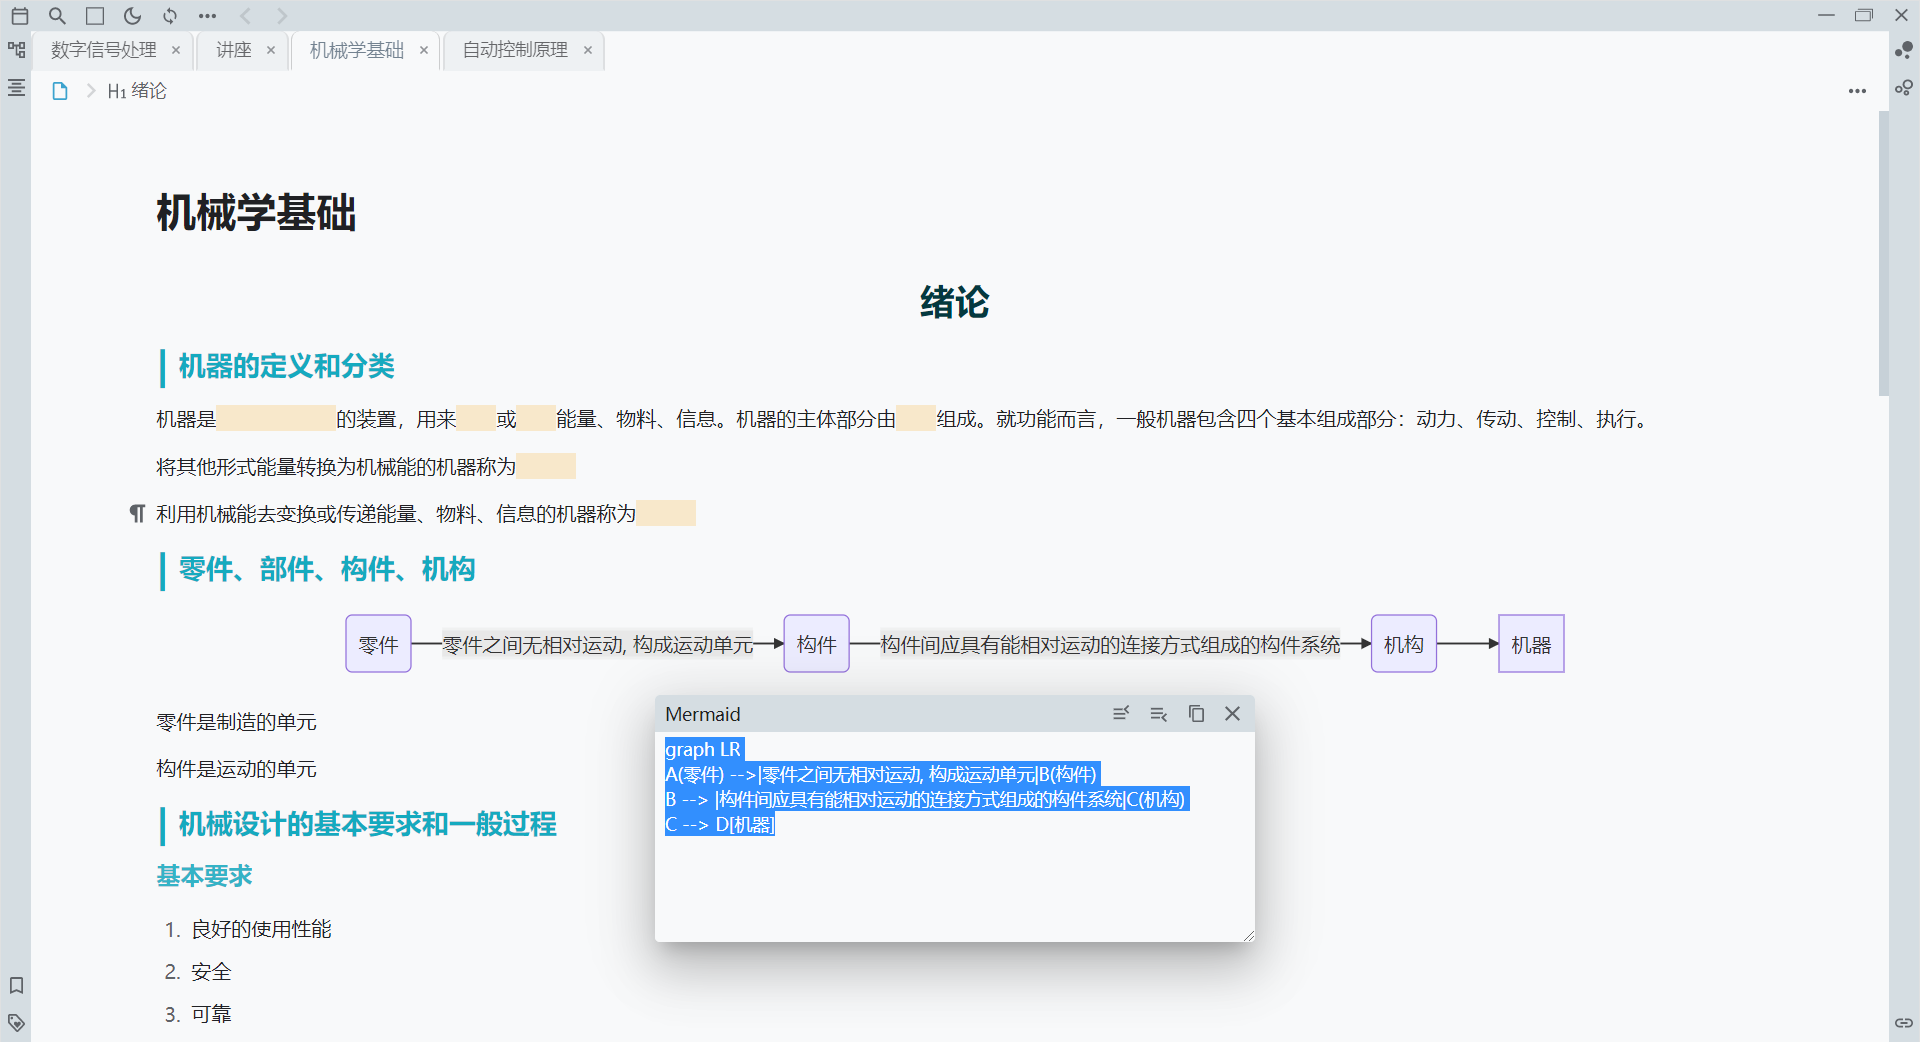Click the bookmark icon at bottom left

pyautogui.click(x=16, y=986)
